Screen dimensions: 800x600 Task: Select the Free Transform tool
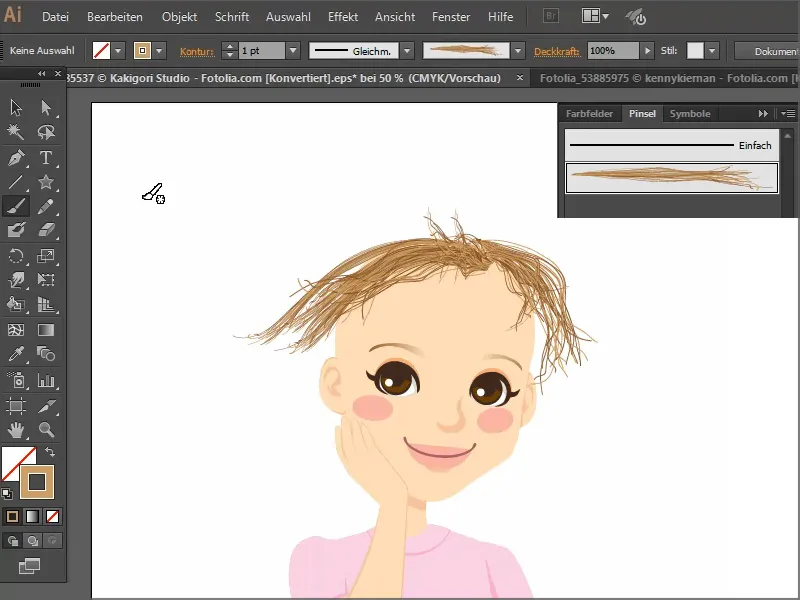(x=46, y=280)
